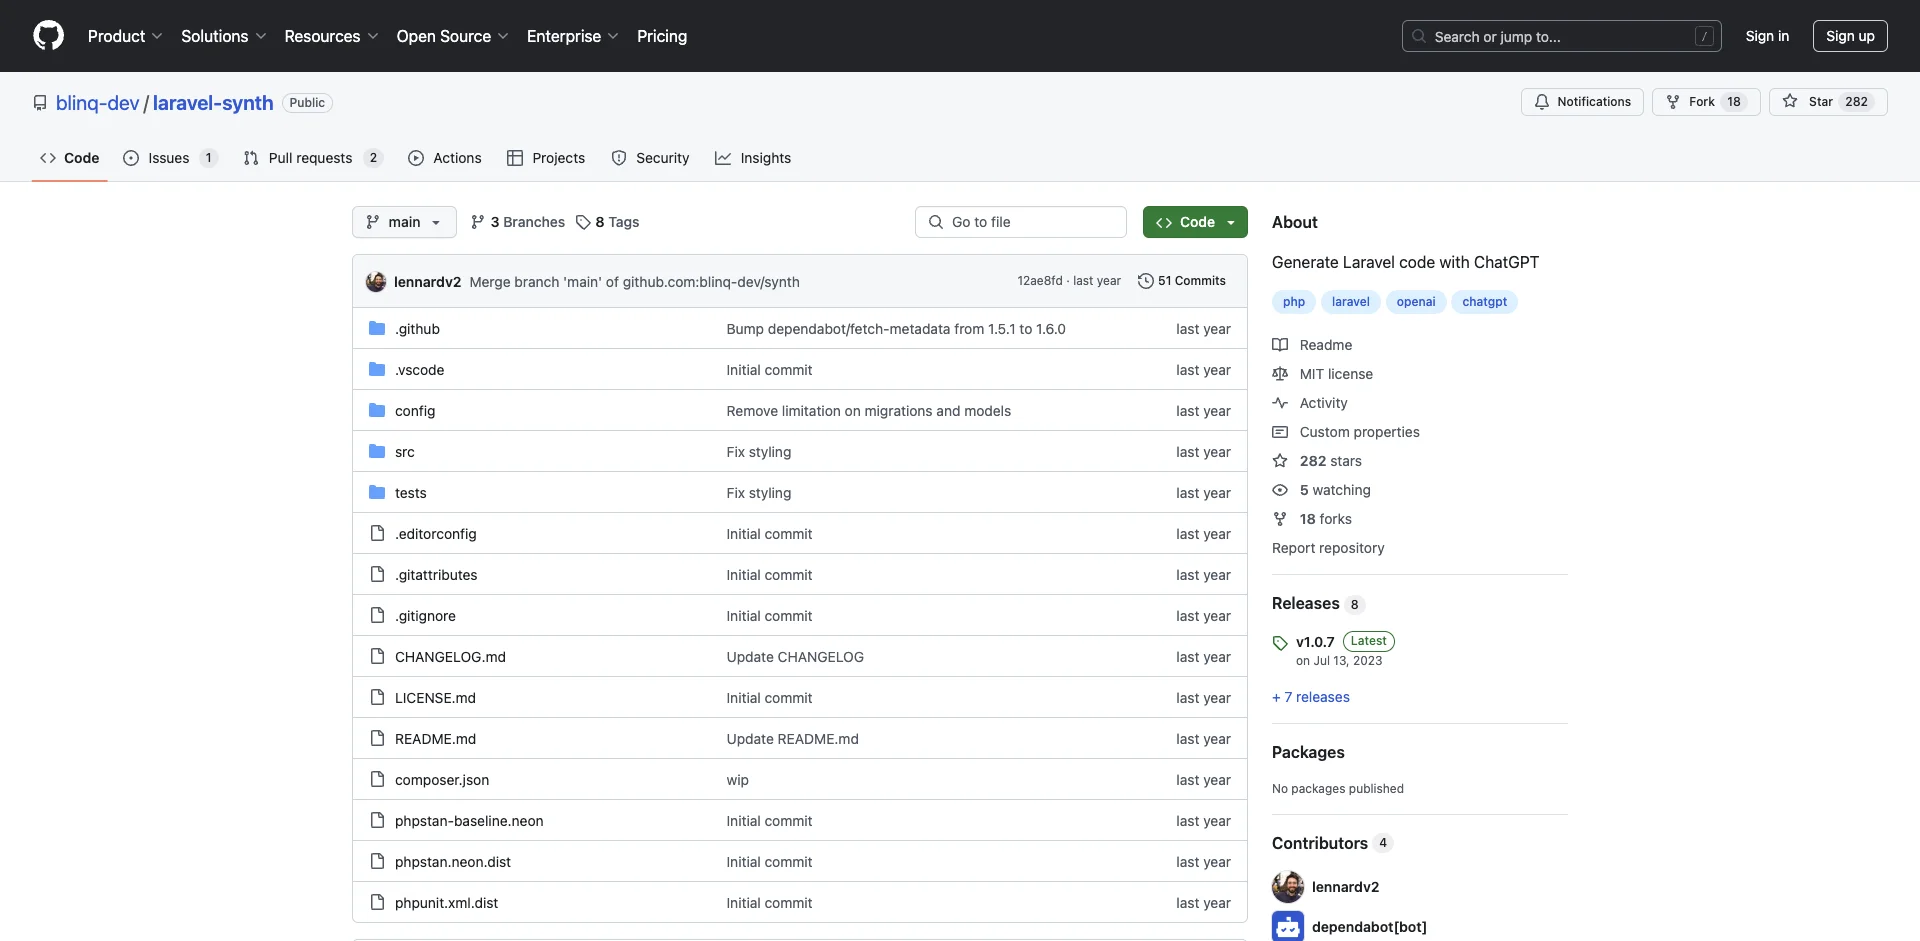Click the tag icon beside 8 Tags

tap(583, 222)
